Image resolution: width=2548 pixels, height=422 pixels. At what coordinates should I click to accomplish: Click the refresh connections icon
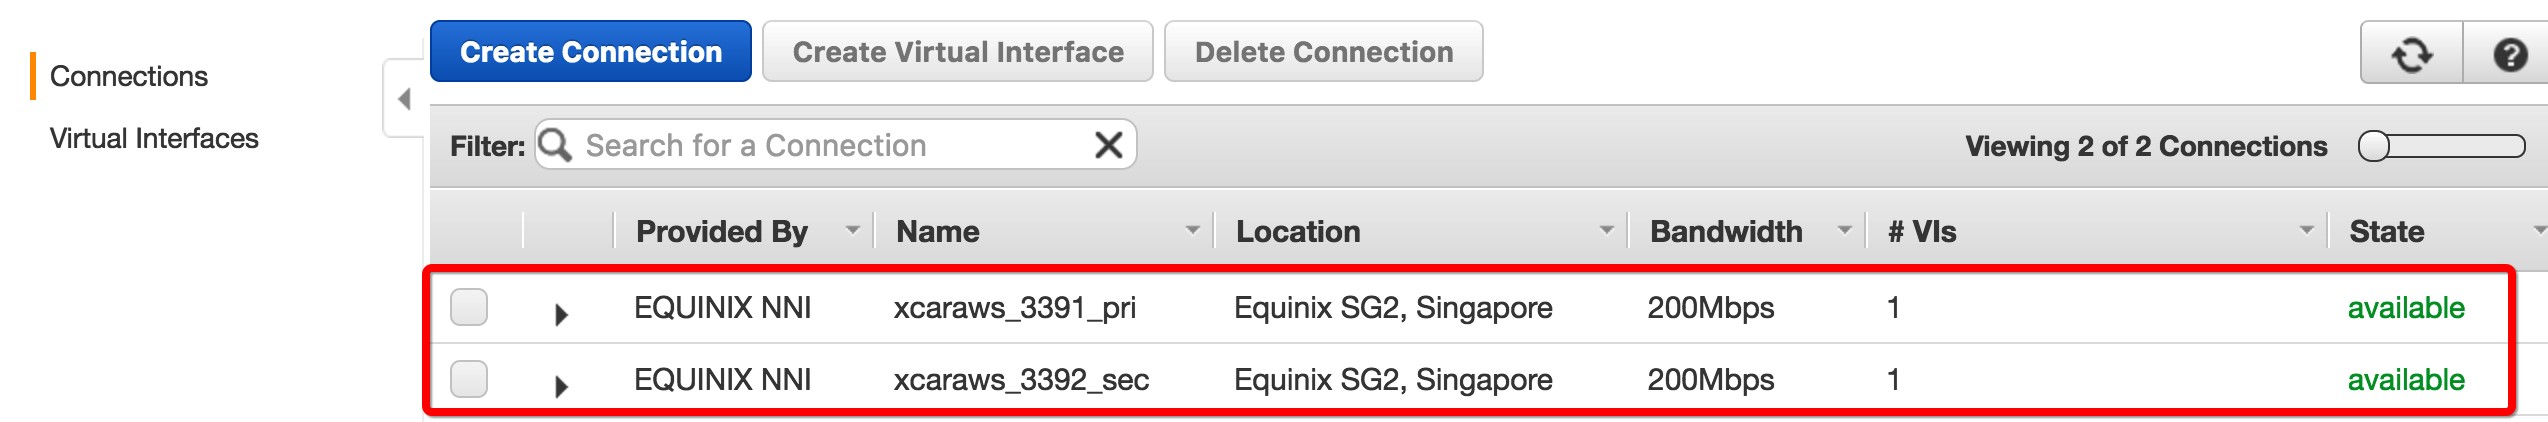2411,54
